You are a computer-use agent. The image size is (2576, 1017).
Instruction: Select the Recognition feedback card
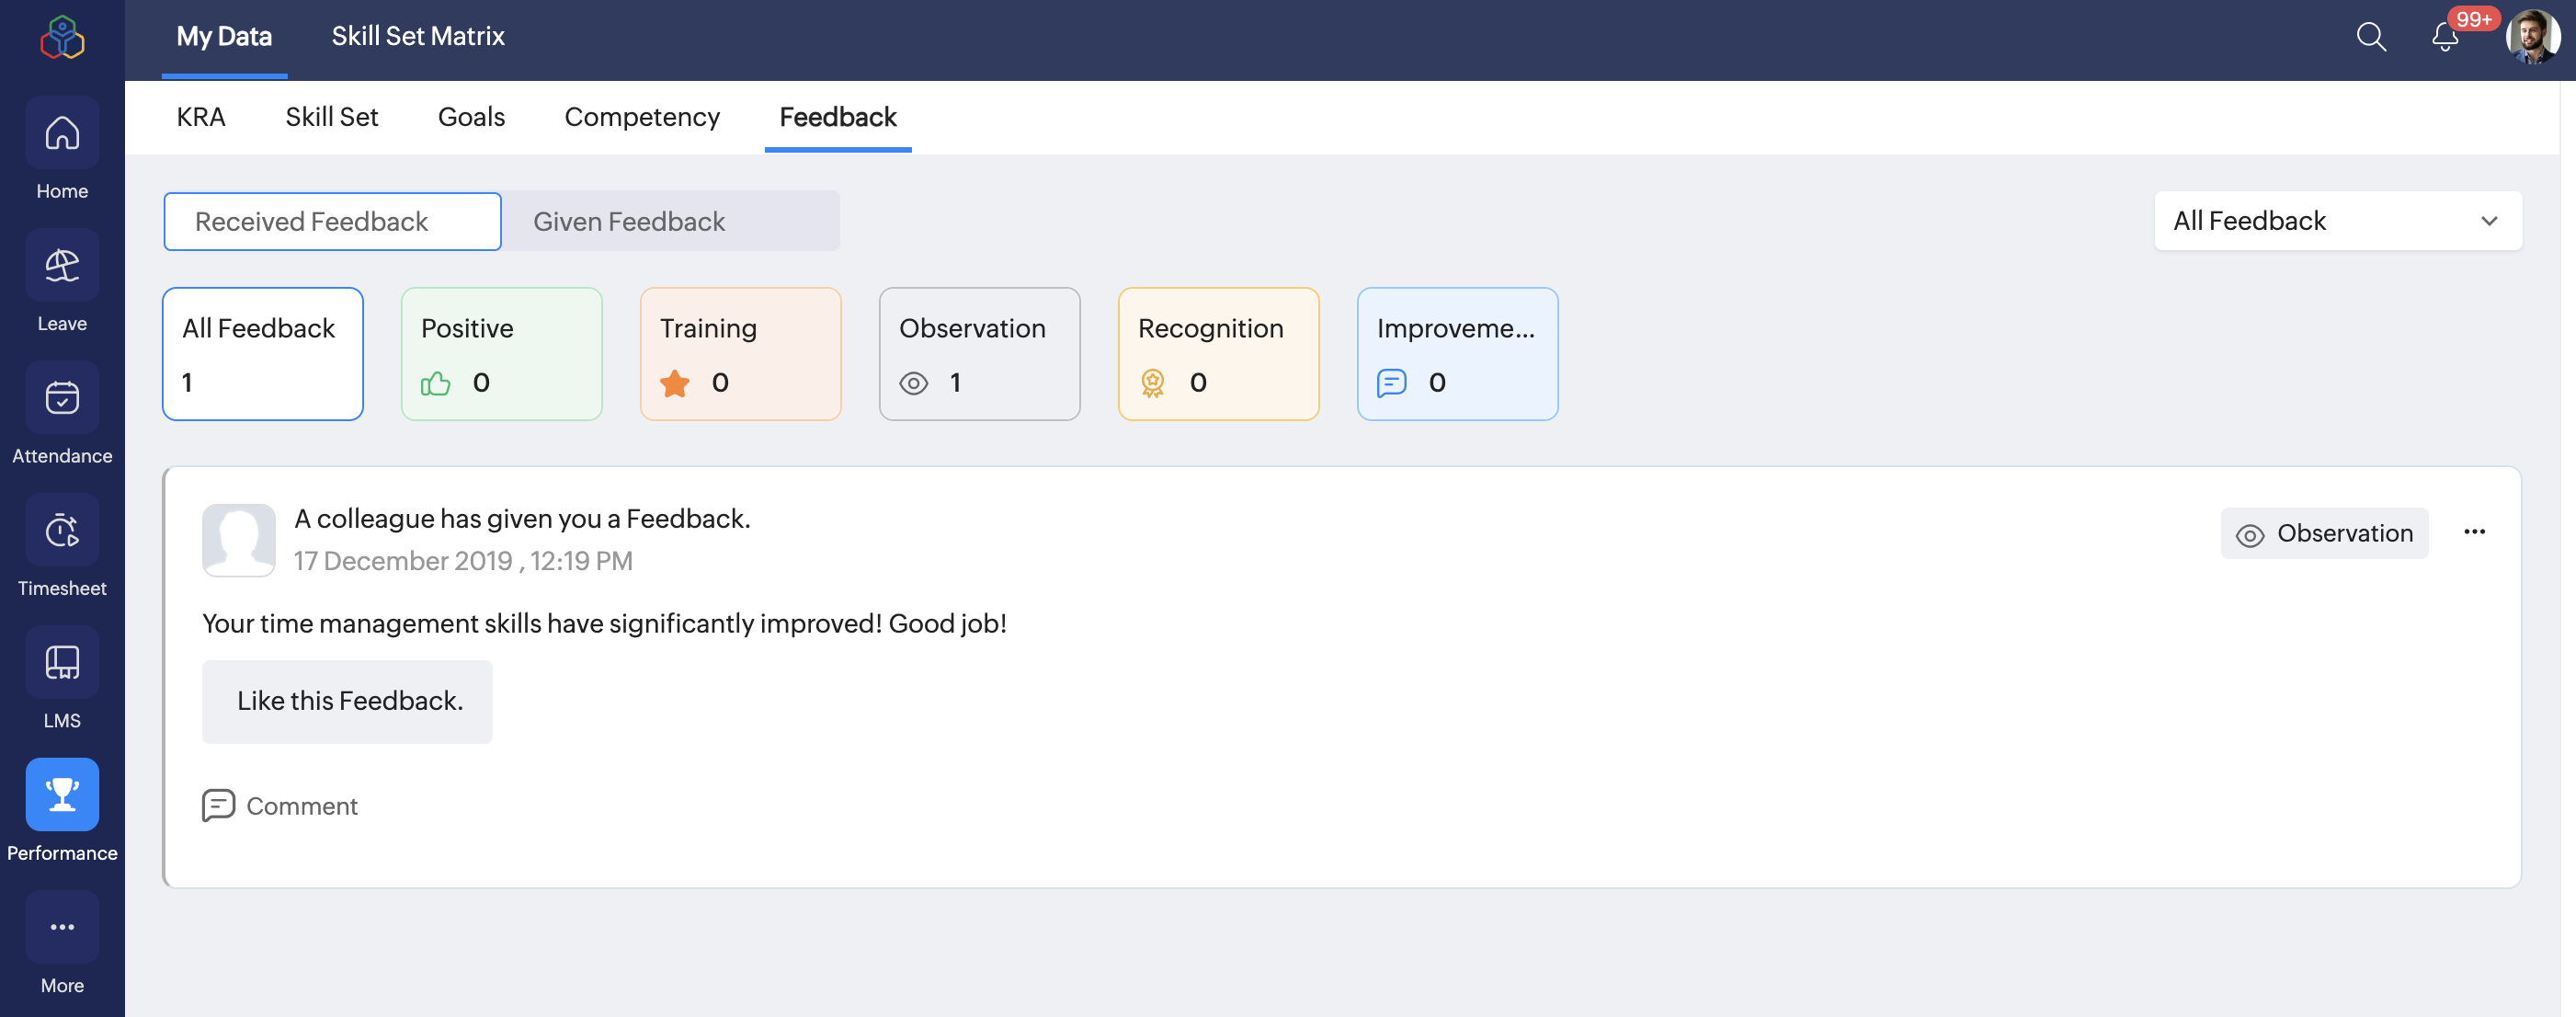pos(1217,354)
